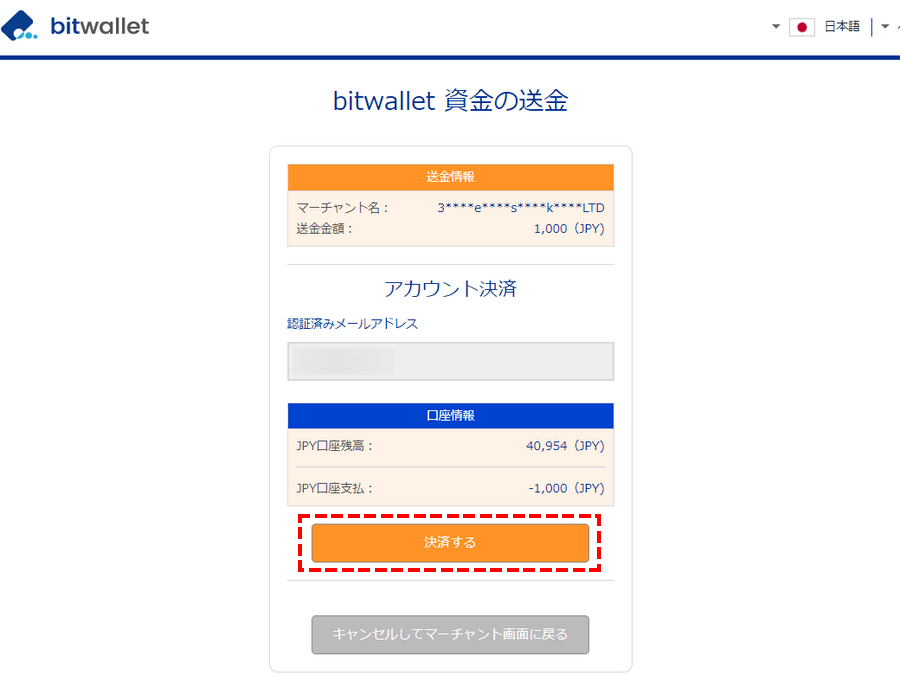
Task: Select the 40,954 (JPY) balance value
Action: coord(565,446)
